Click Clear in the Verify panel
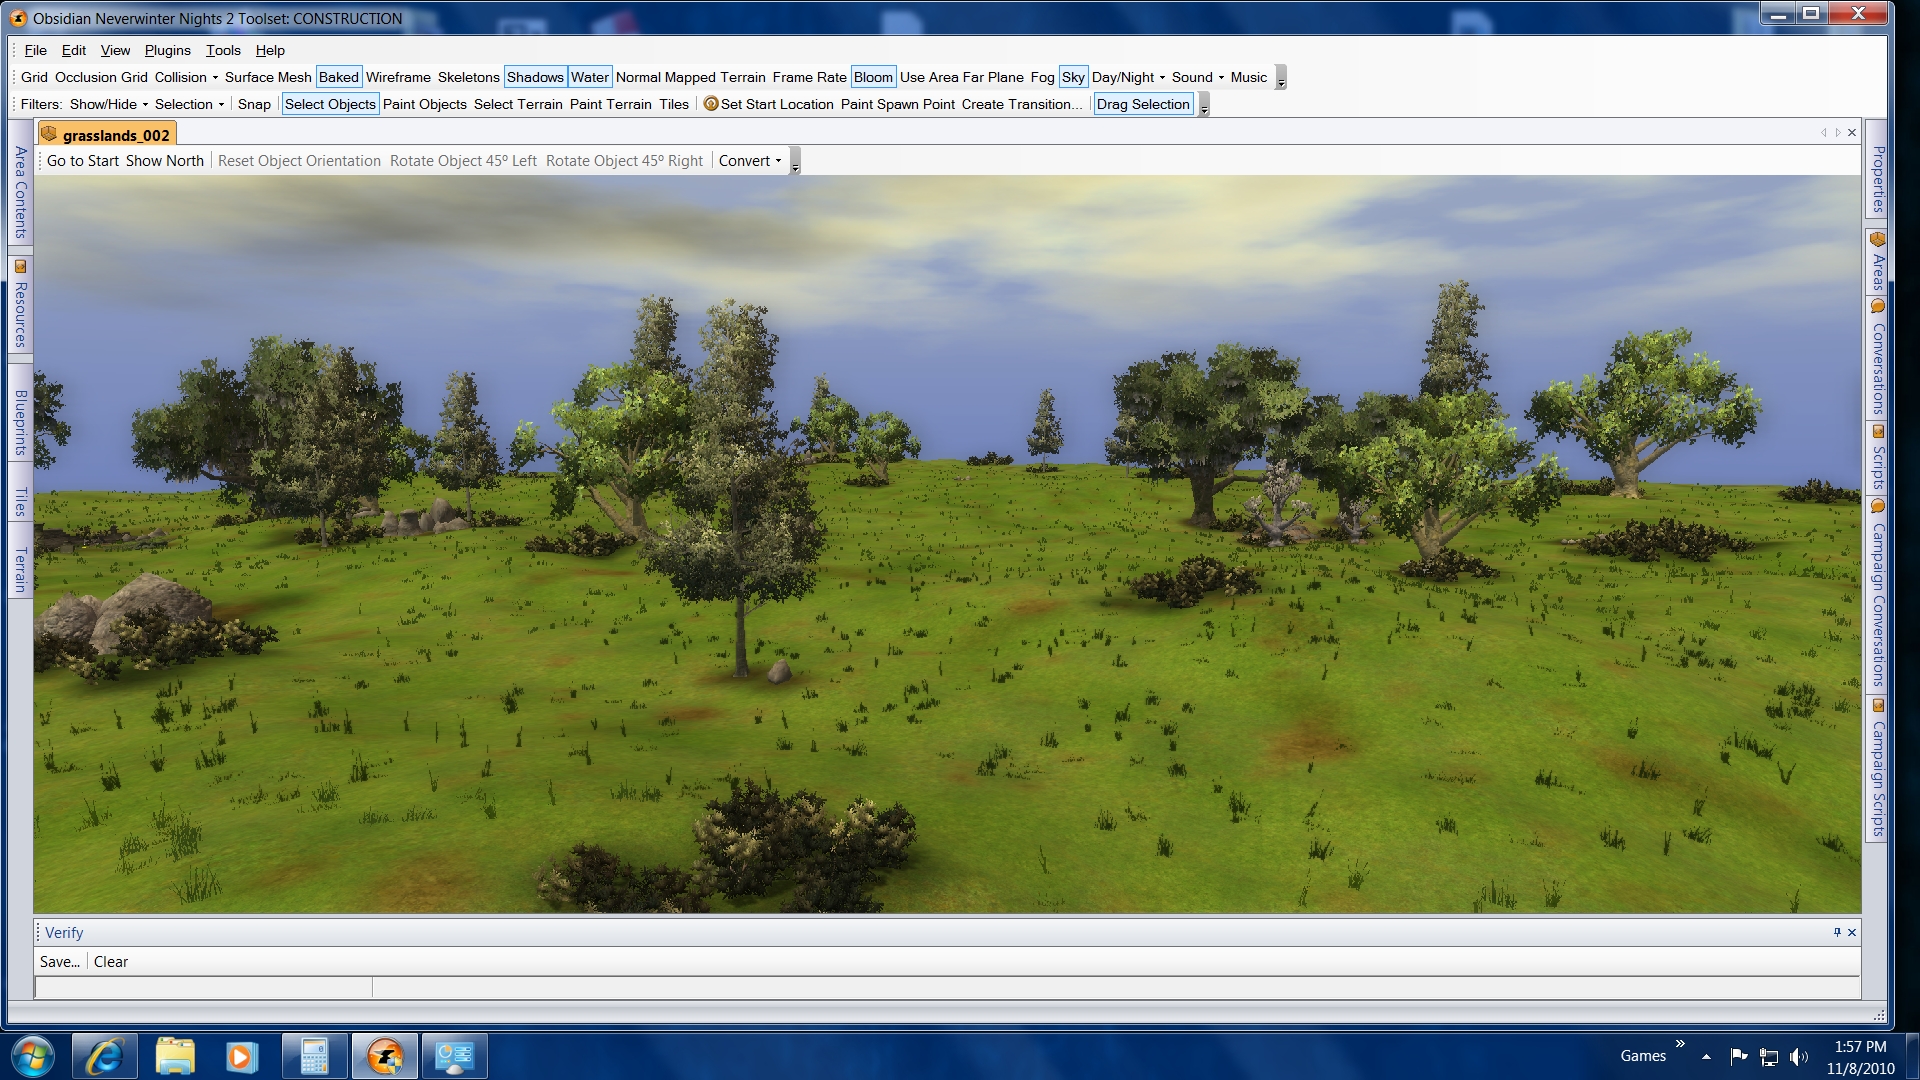 (111, 962)
